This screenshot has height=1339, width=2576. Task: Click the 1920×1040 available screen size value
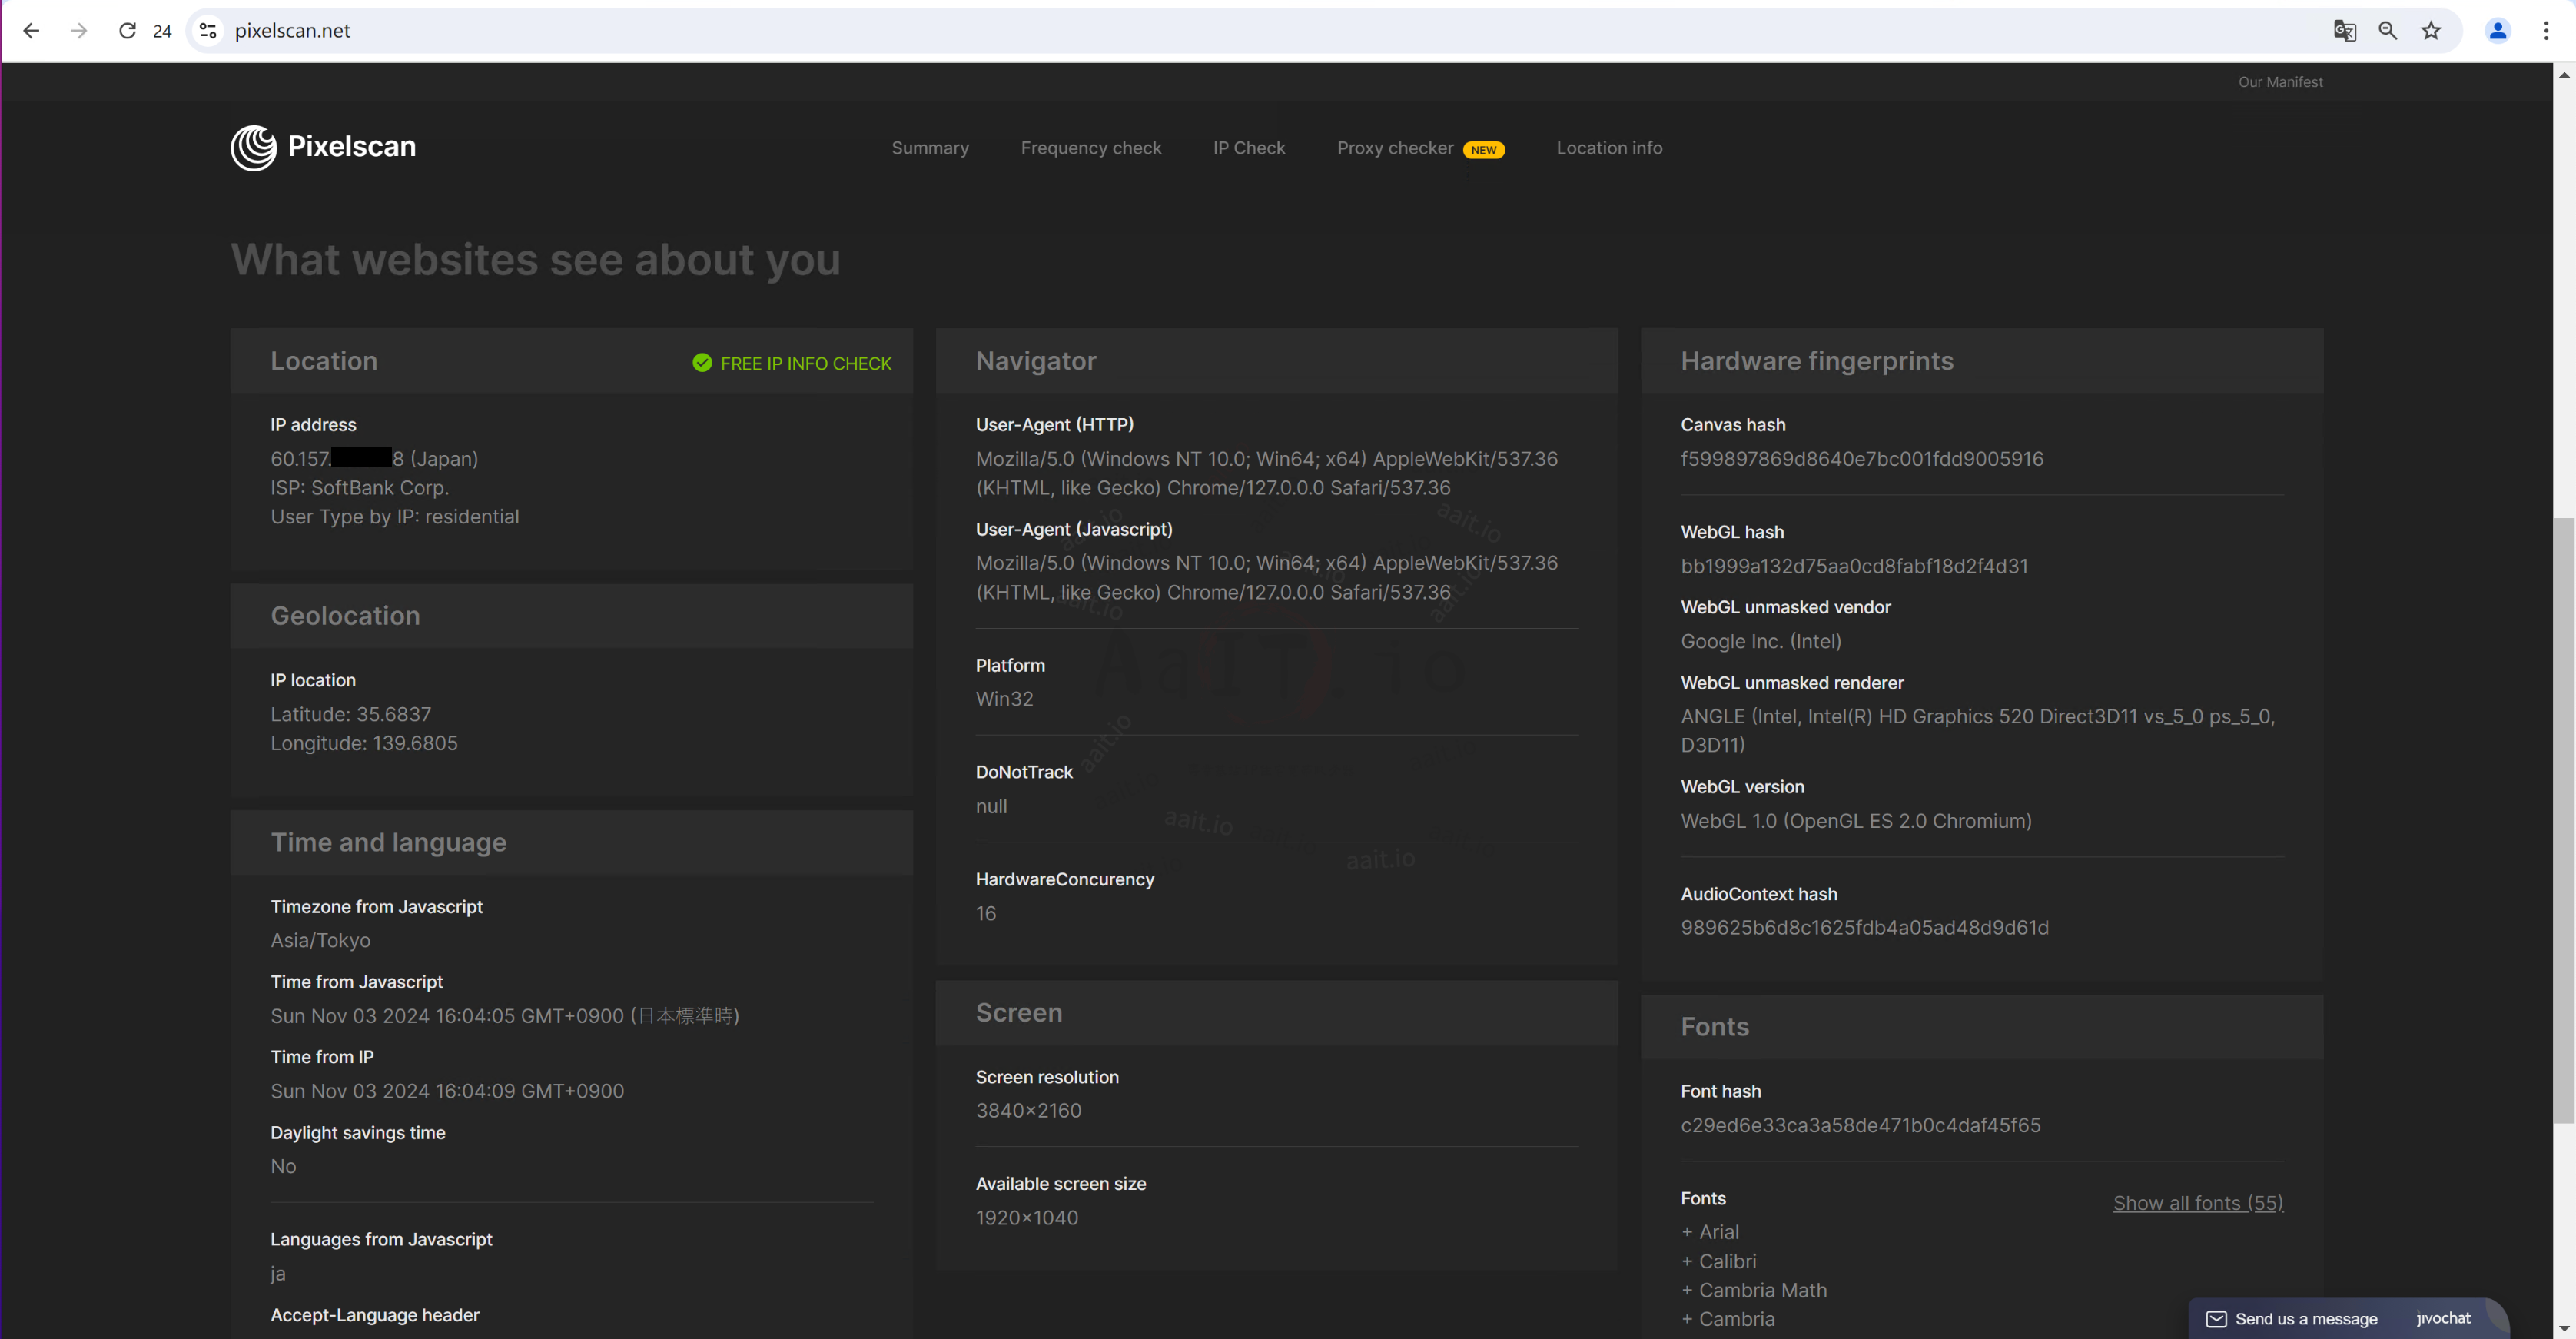(1026, 1218)
